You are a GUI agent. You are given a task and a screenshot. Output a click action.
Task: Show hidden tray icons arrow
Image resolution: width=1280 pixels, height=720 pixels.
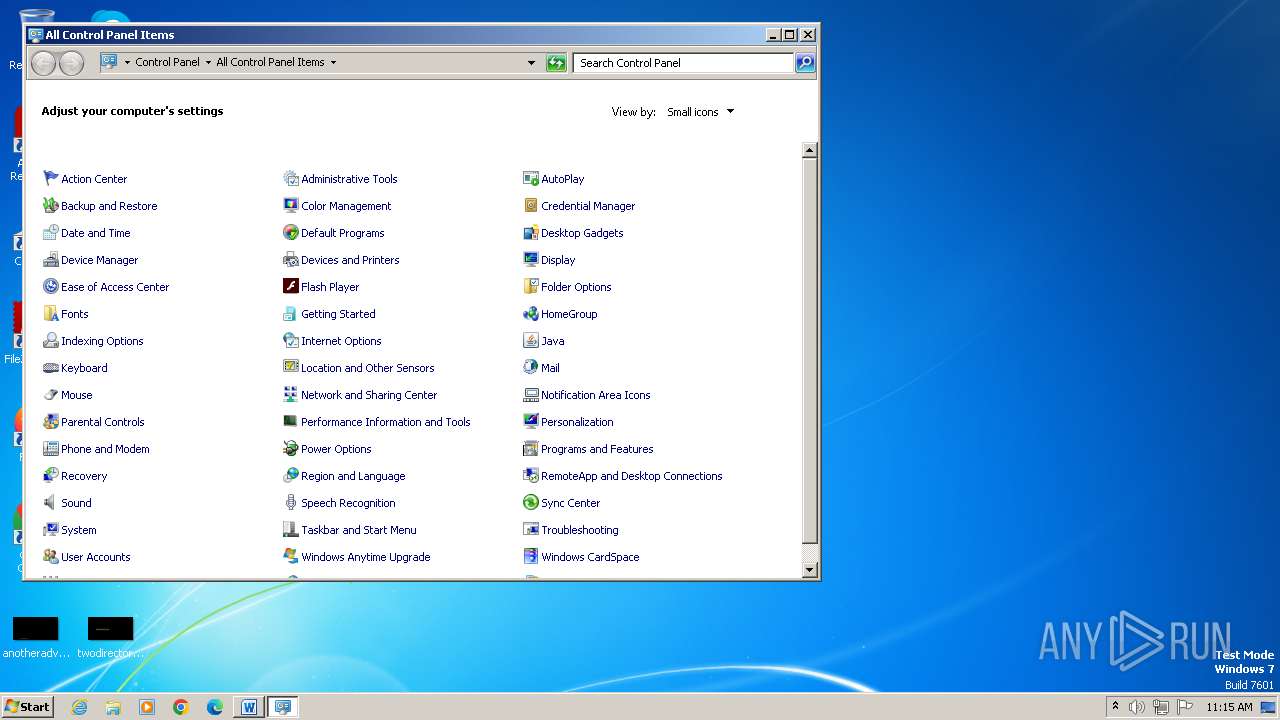point(1115,706)
